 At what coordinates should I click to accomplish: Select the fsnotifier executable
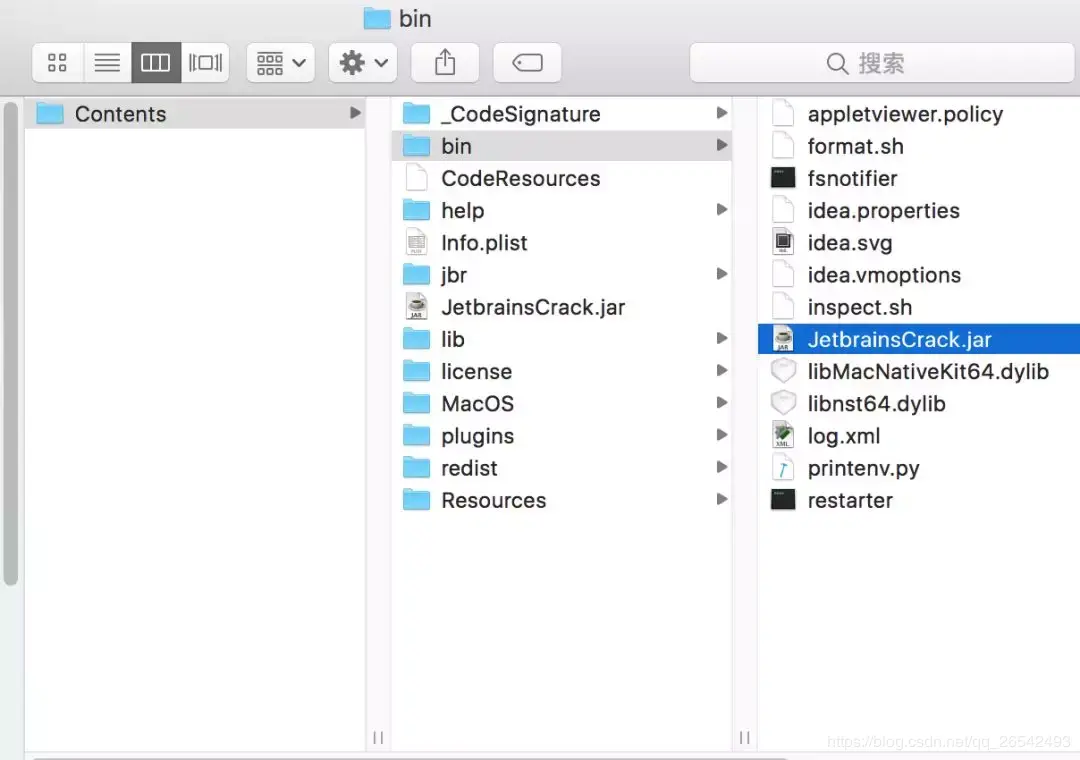pyautogui.click(x=919, y=178)
